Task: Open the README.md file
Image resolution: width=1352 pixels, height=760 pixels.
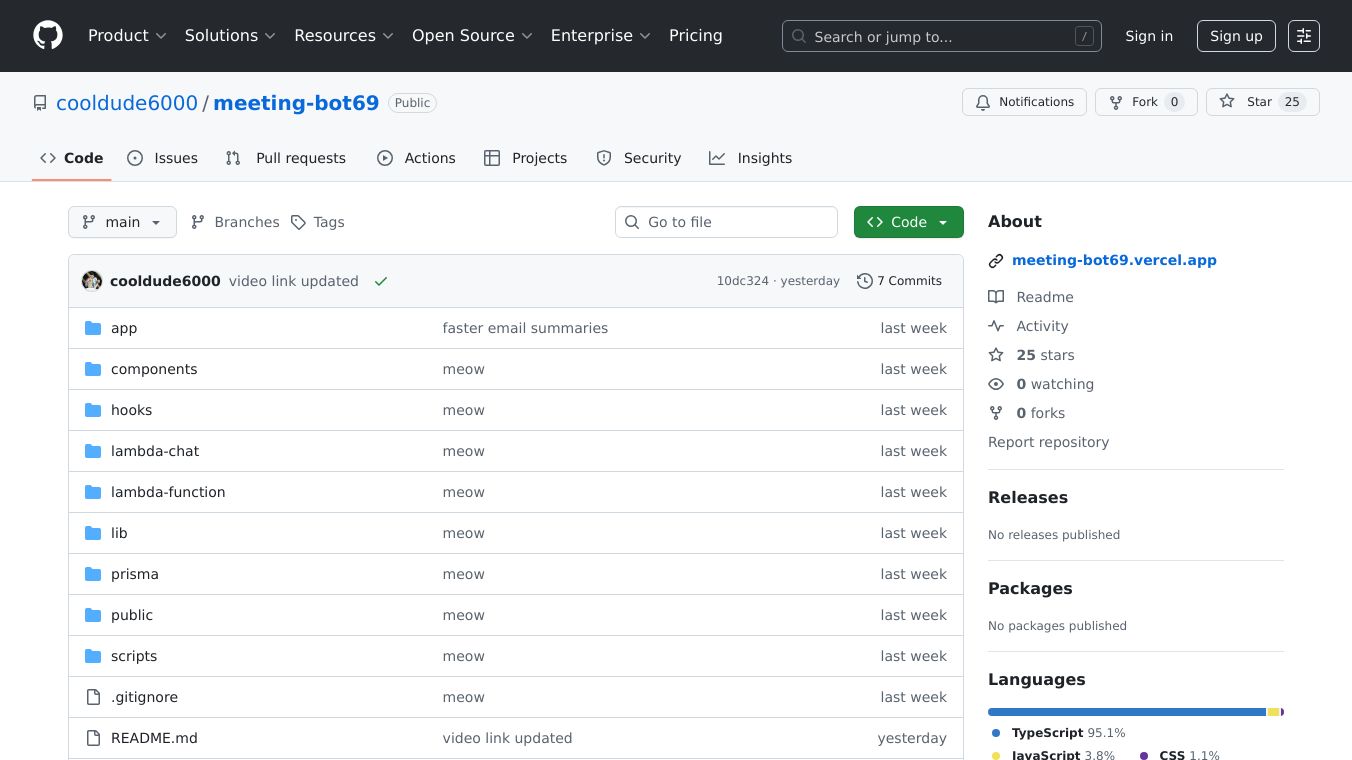Action: point(154,738)
